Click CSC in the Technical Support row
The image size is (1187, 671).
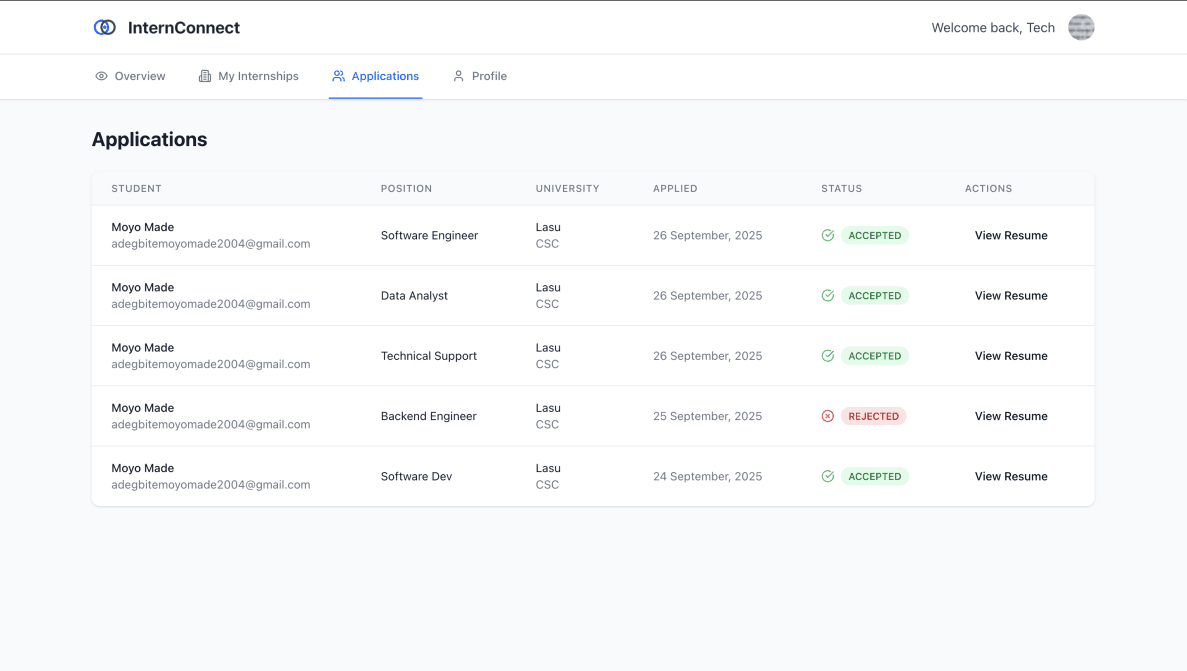click(547, 364)
